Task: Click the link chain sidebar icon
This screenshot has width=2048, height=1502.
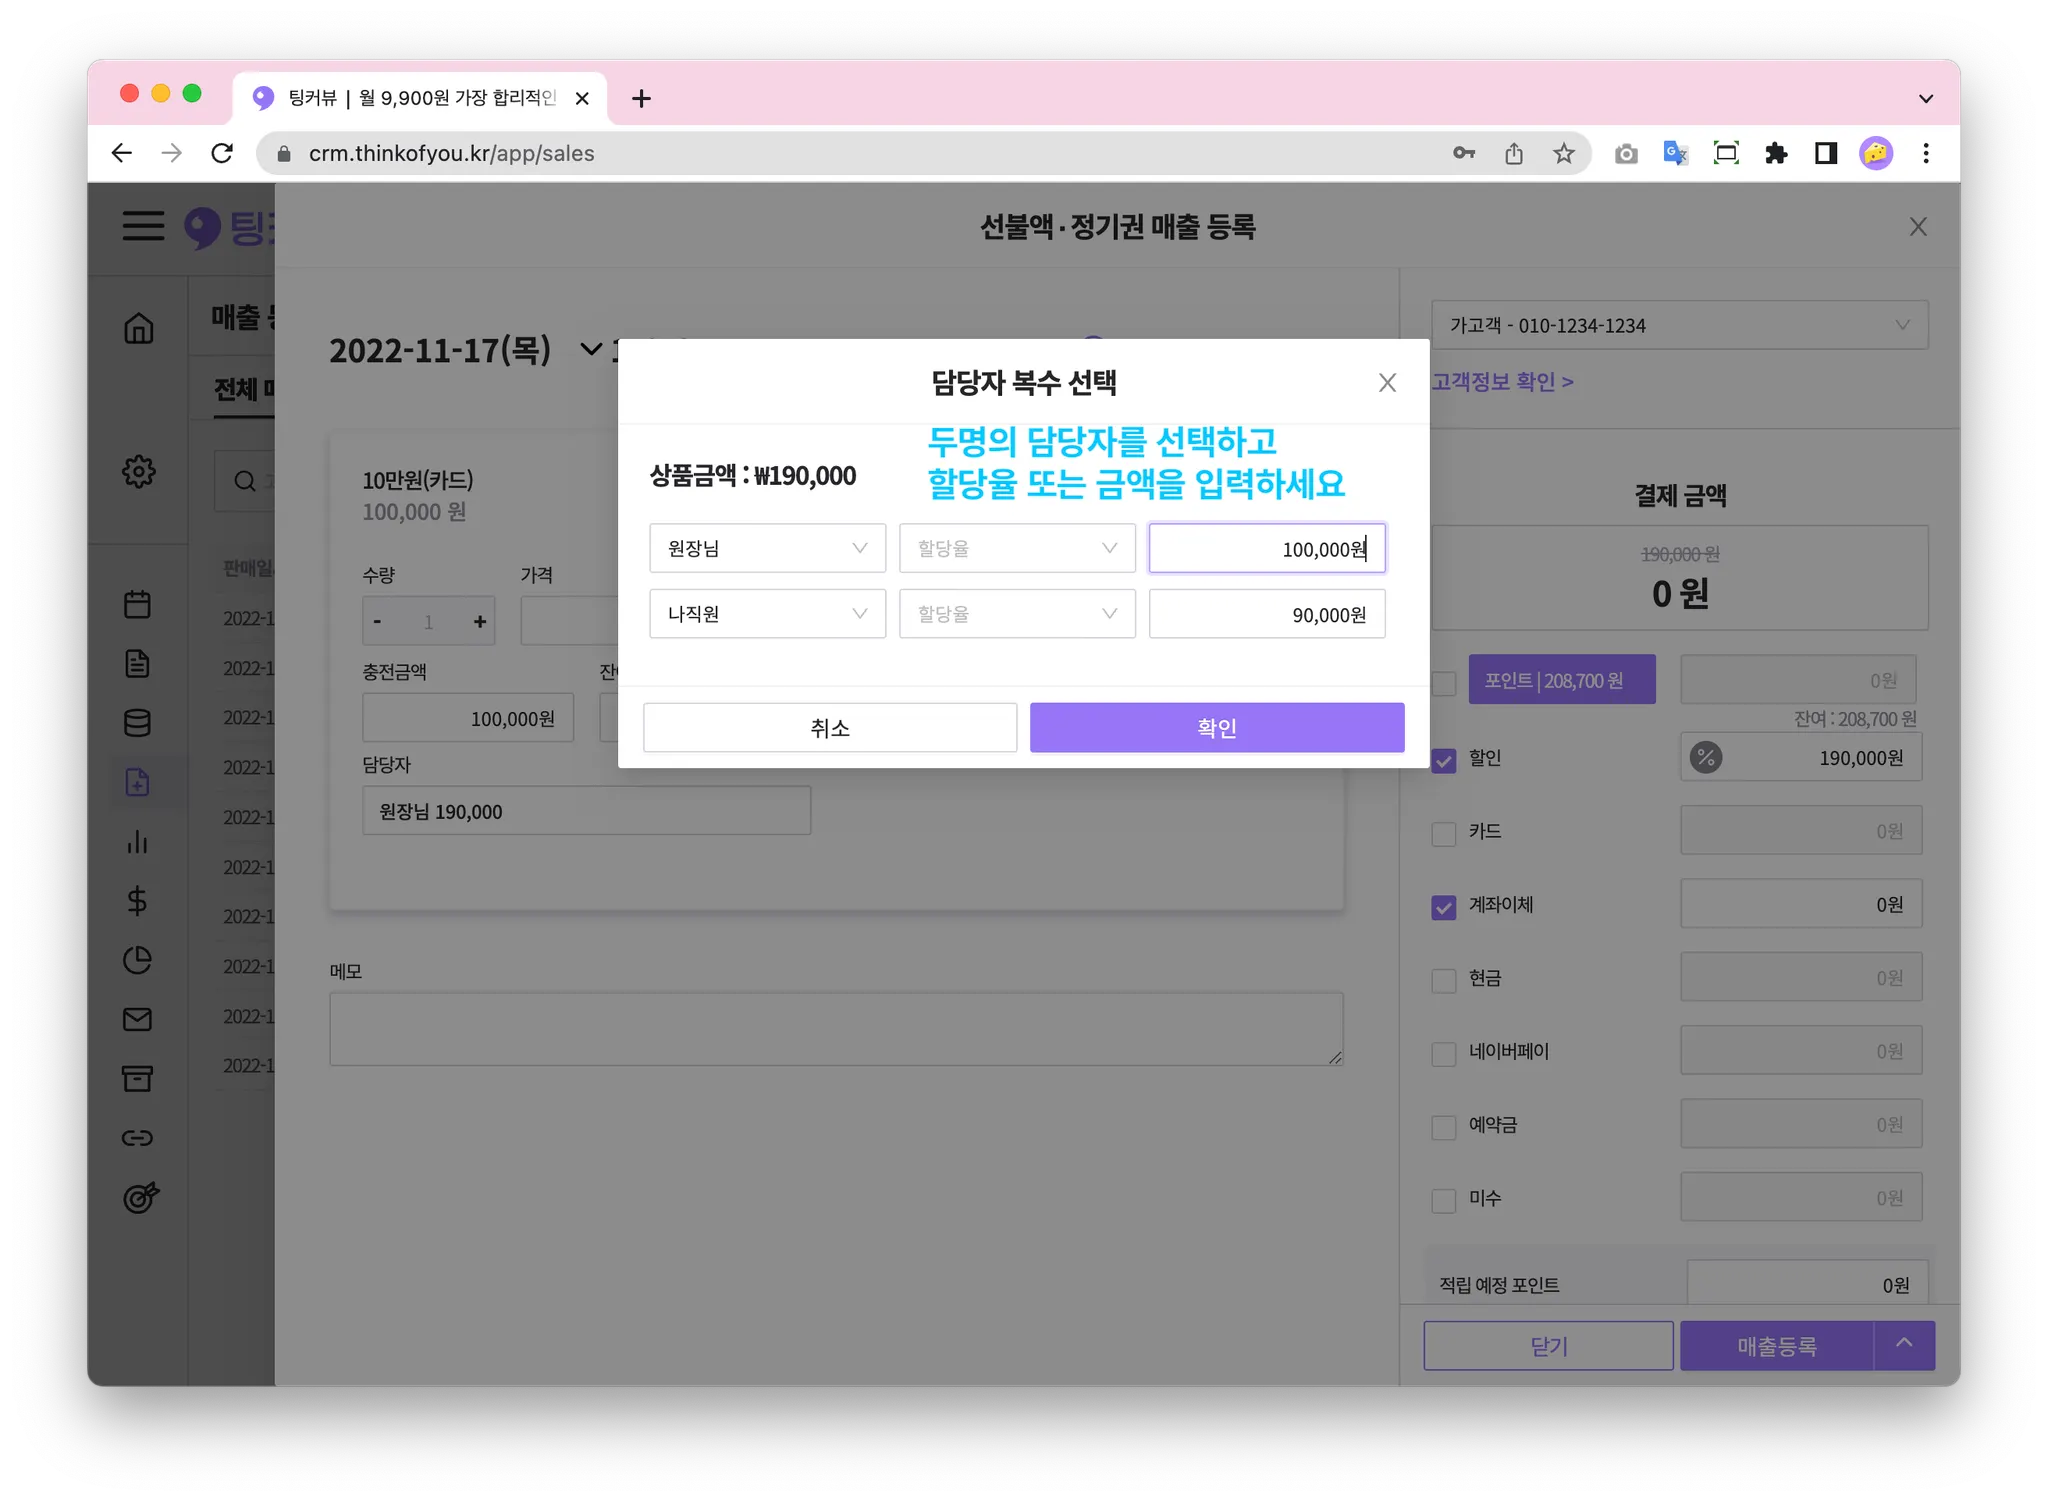Action: [x=138, y=1138]
